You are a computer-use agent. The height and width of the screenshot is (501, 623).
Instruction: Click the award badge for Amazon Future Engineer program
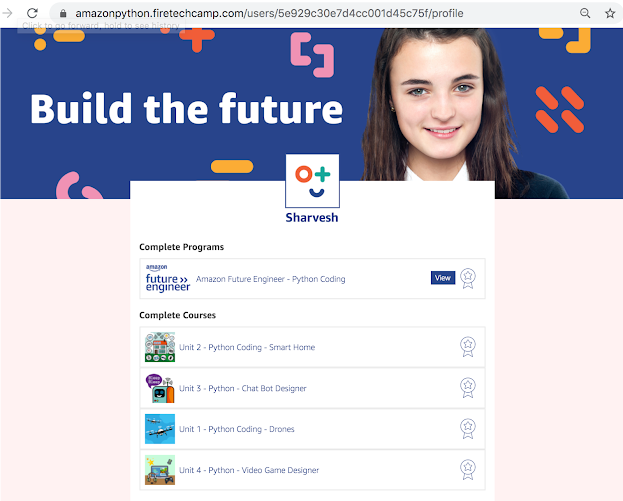click(468, 279)
